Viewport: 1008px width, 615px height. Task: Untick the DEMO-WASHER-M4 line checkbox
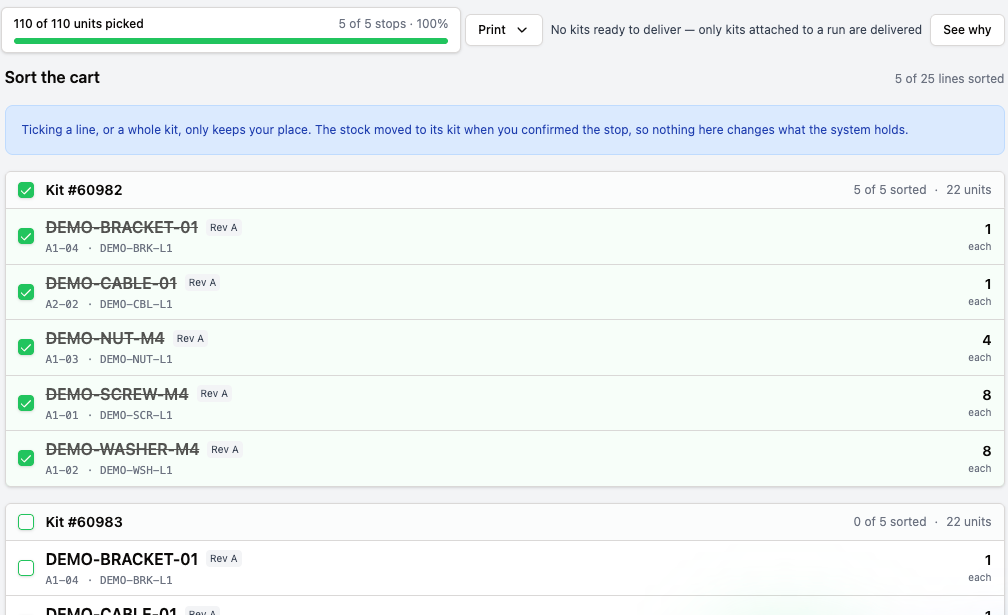(x=26, y=458)
